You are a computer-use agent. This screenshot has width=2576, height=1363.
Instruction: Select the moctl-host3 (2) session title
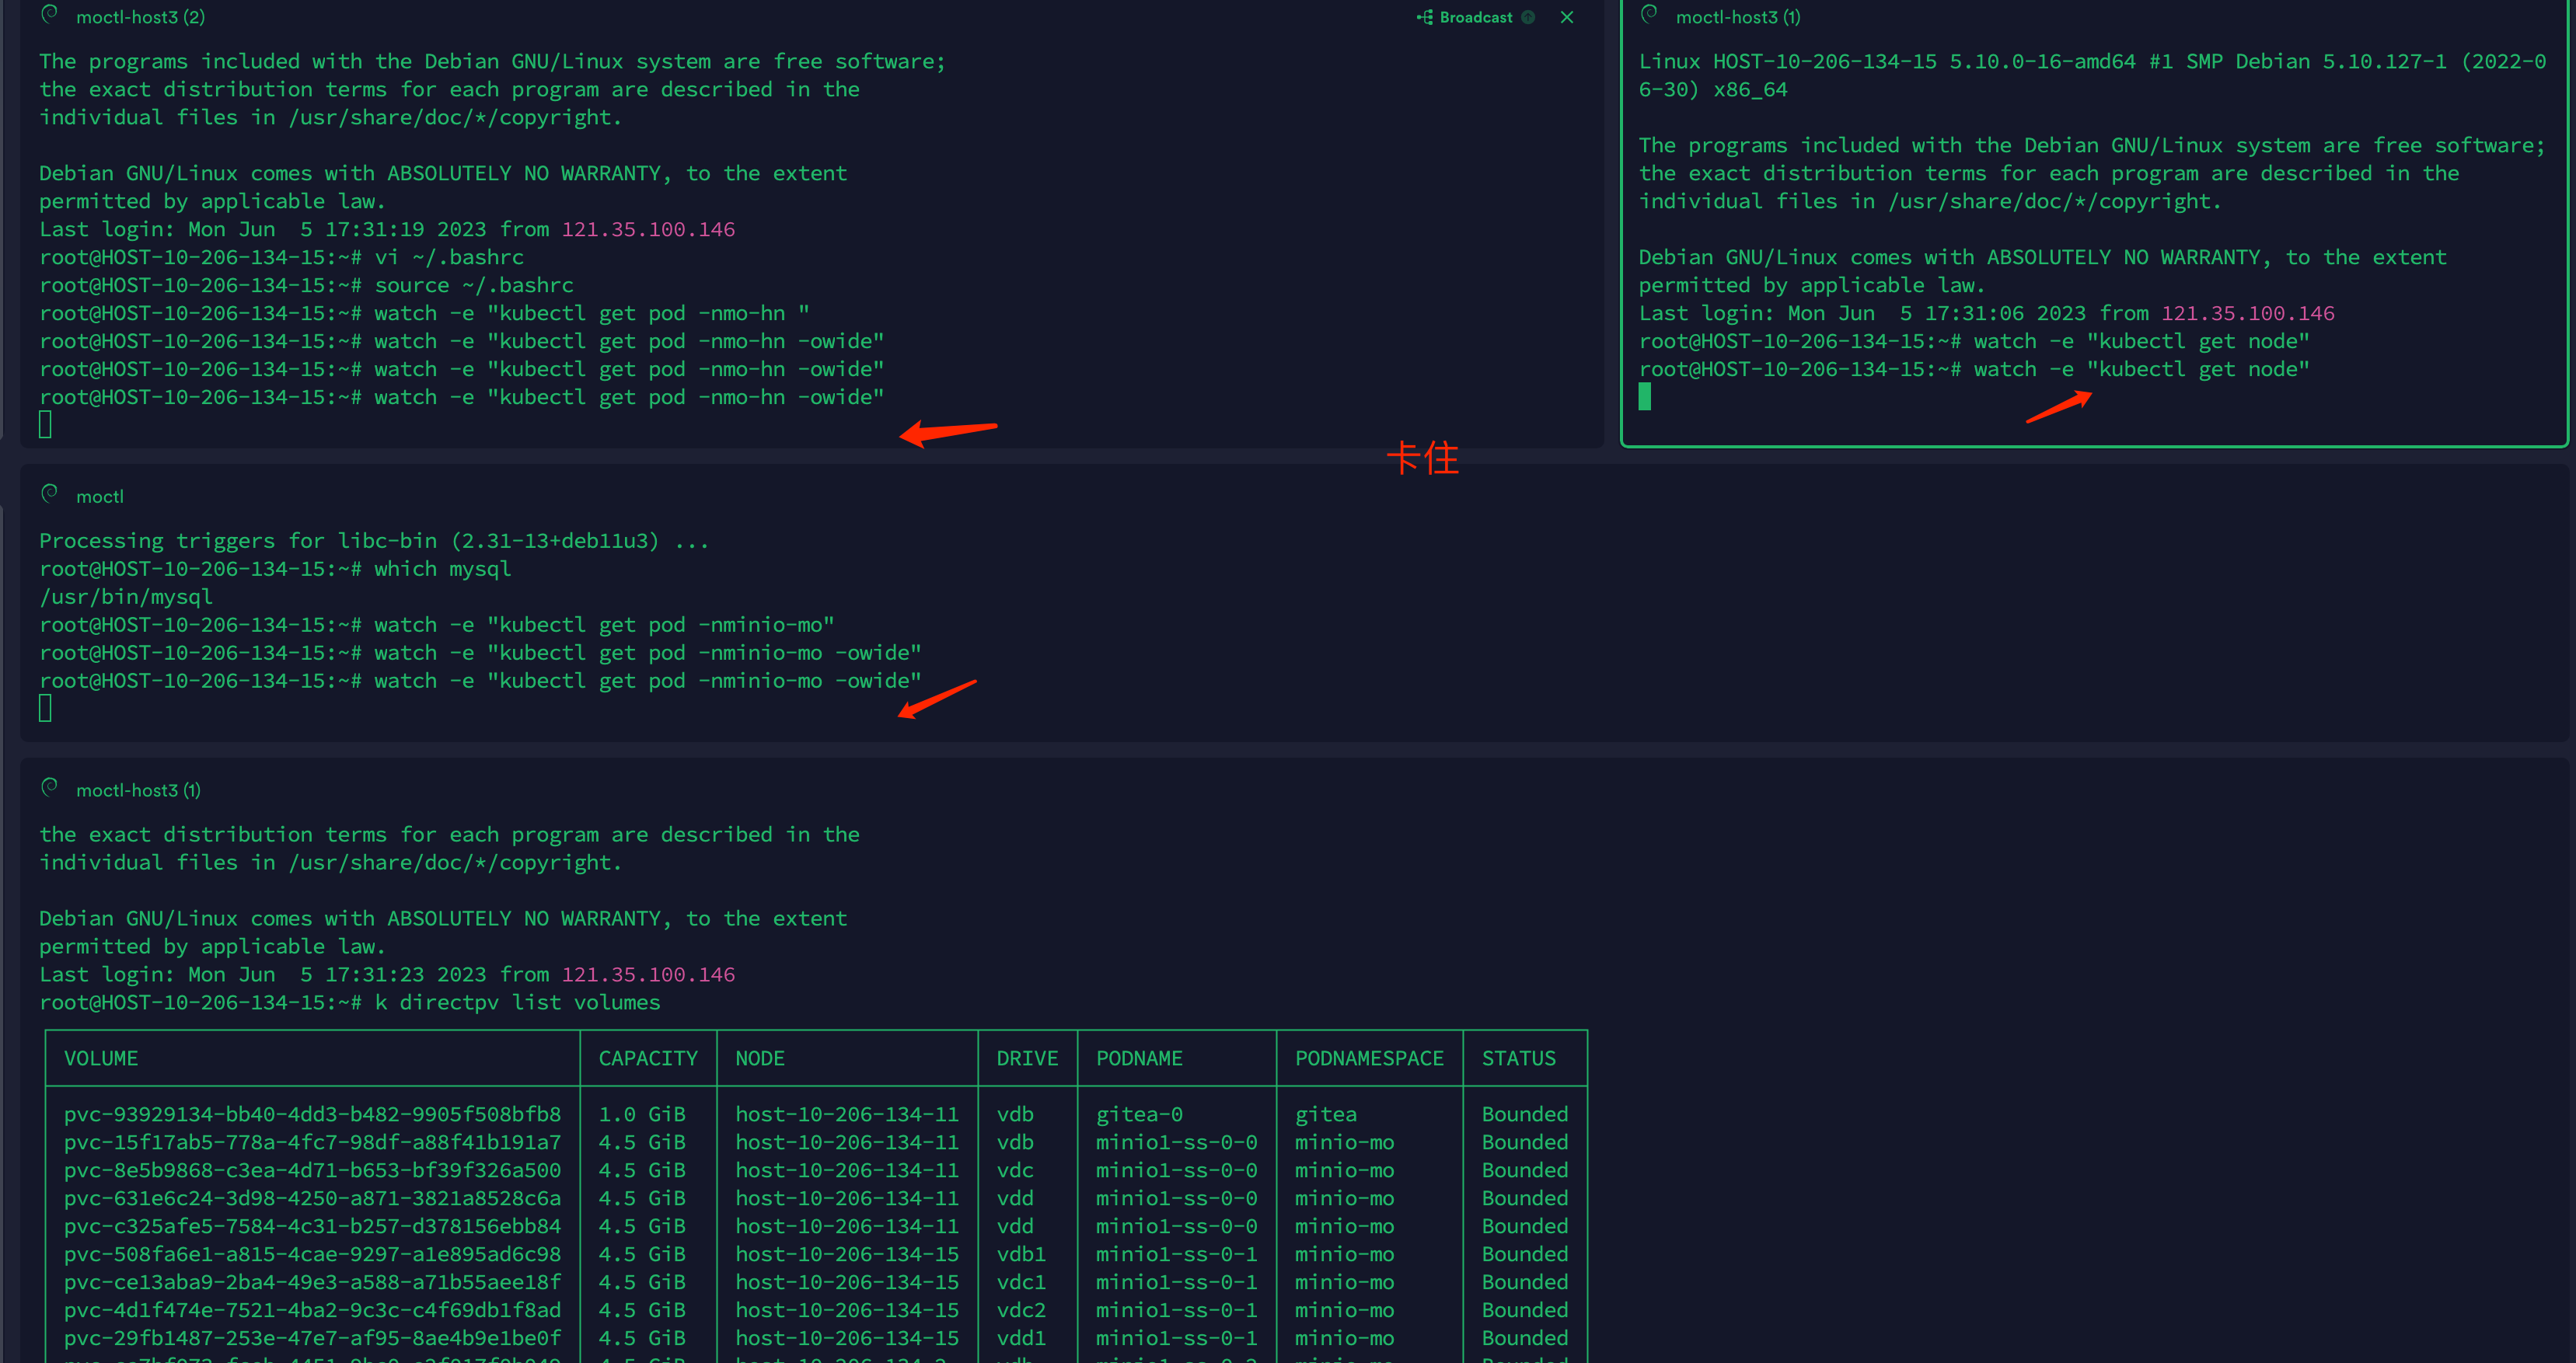(x=139, y=16)
